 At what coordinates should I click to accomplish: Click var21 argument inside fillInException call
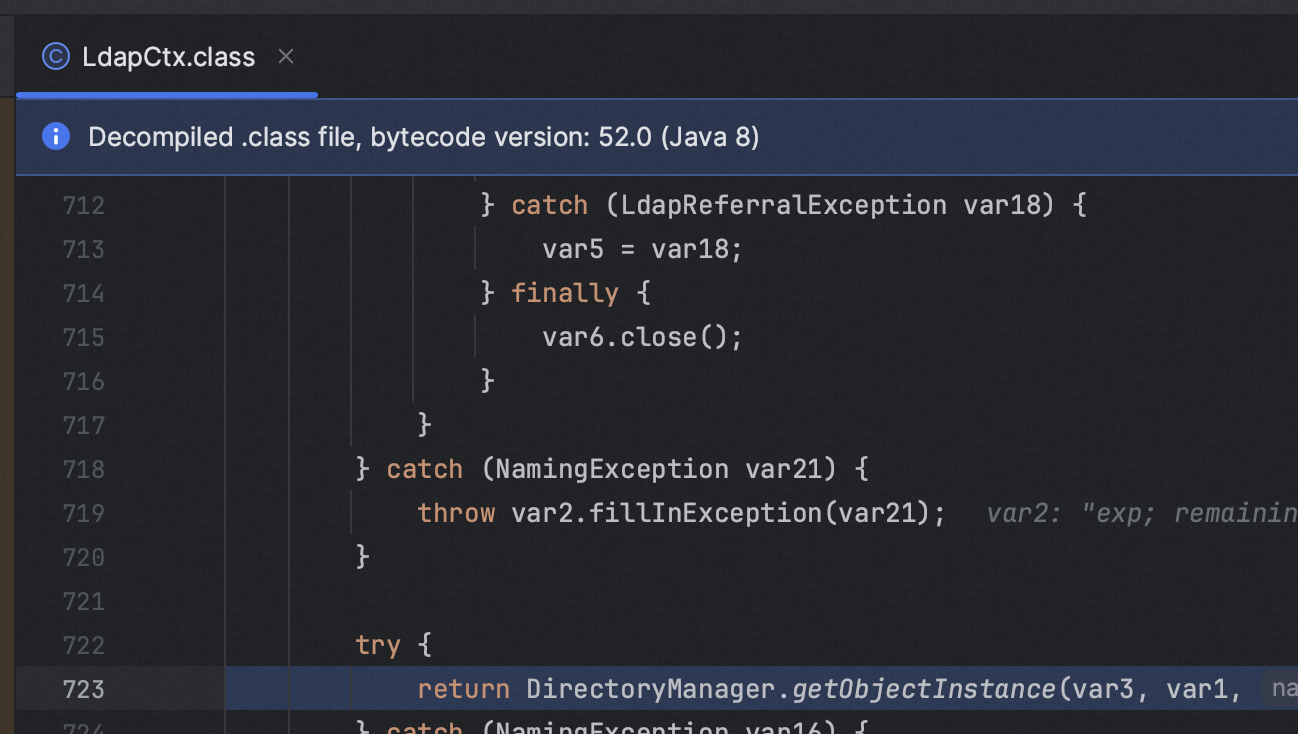click(x=876, y=513)
